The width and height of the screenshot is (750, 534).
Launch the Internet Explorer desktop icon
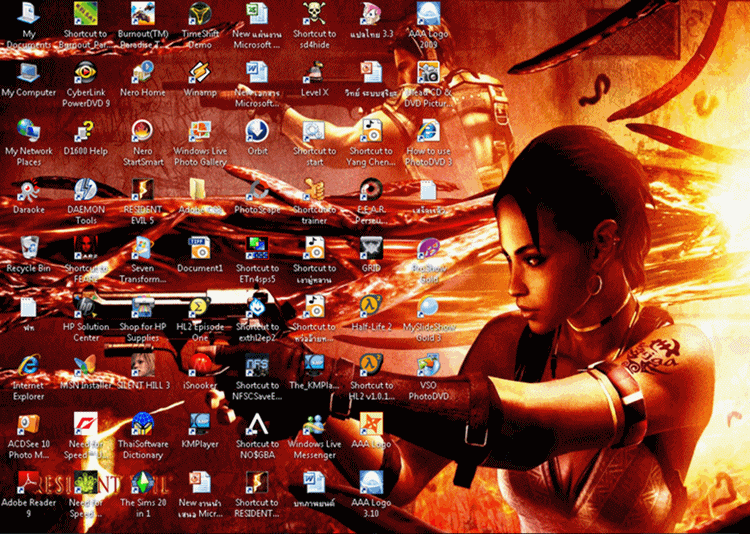click(28, 365)
